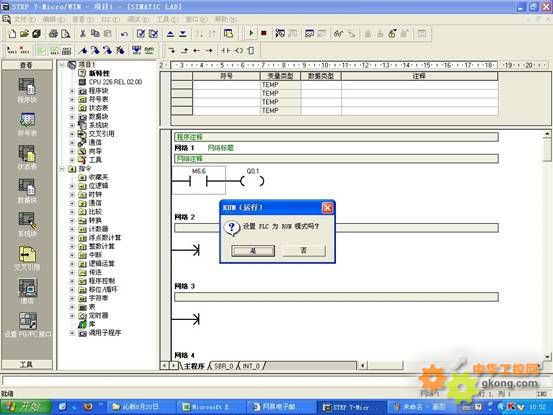Open the 文件 menu
The width and height of the screenshot is (553, 415).
pos(25,19)
